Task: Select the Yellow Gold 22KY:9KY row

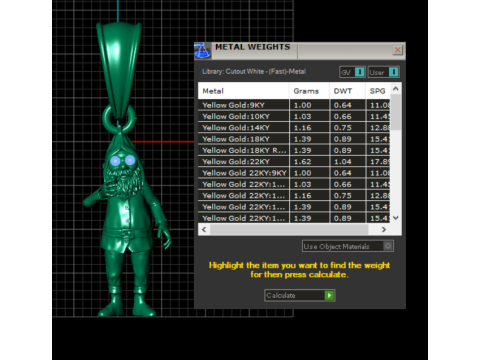Action: pyautogui.click(x=294, y=173)
